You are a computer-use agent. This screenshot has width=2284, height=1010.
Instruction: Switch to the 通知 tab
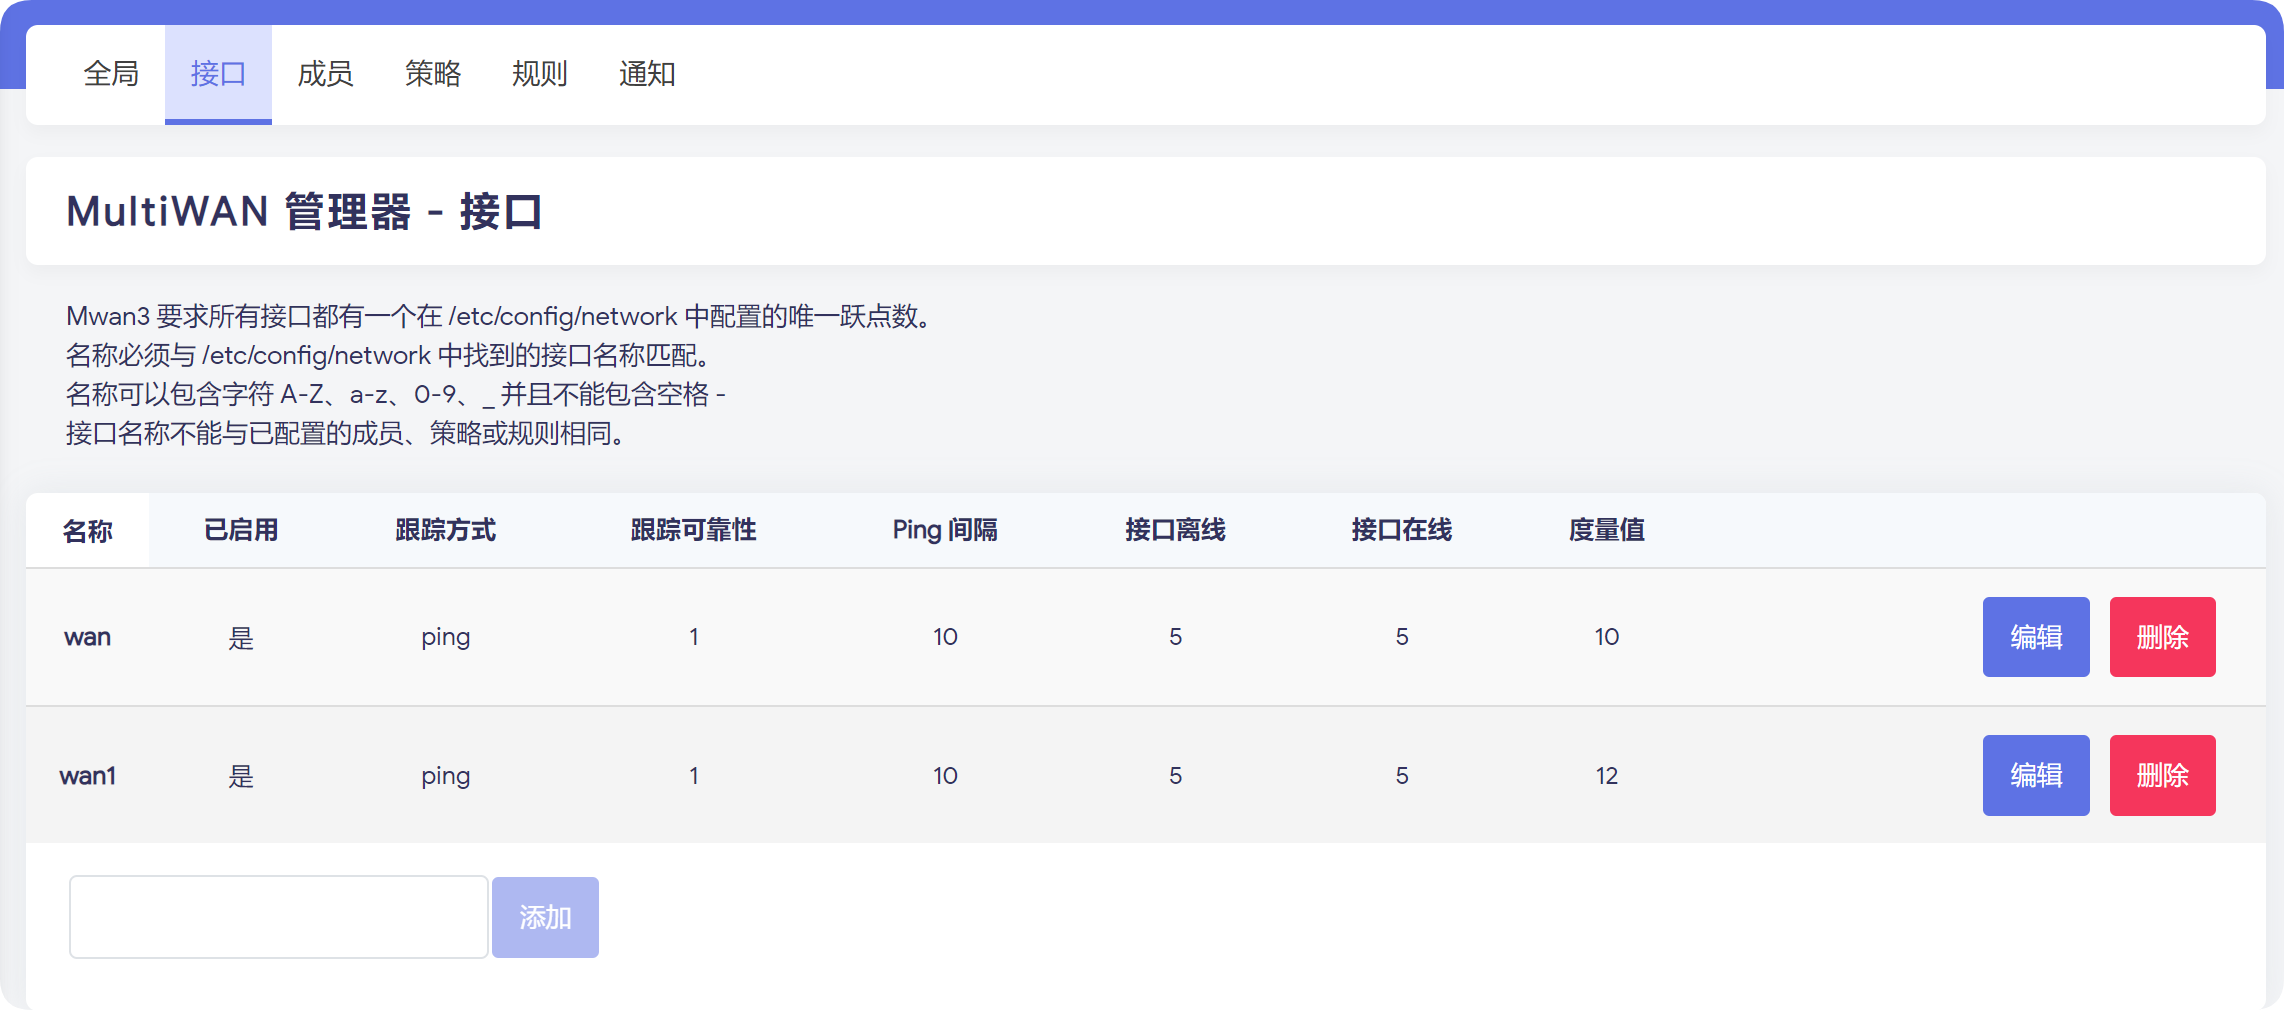click(x=646, y=74)
